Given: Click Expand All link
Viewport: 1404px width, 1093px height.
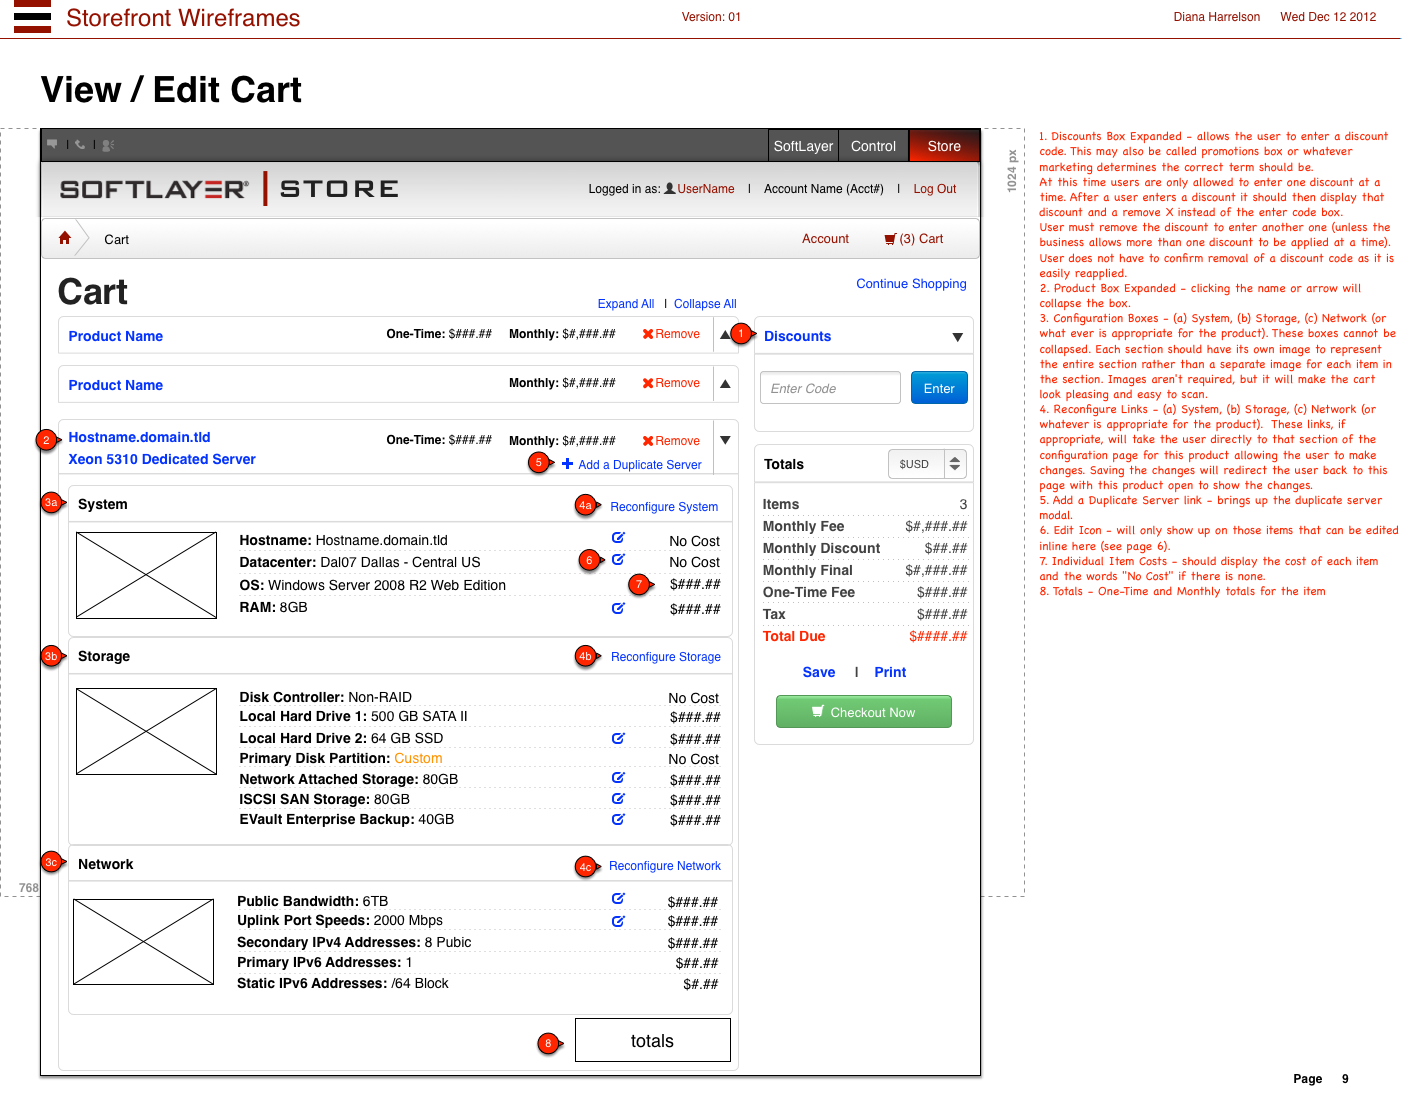Looking at the screenshot, I should coord(626,304).
